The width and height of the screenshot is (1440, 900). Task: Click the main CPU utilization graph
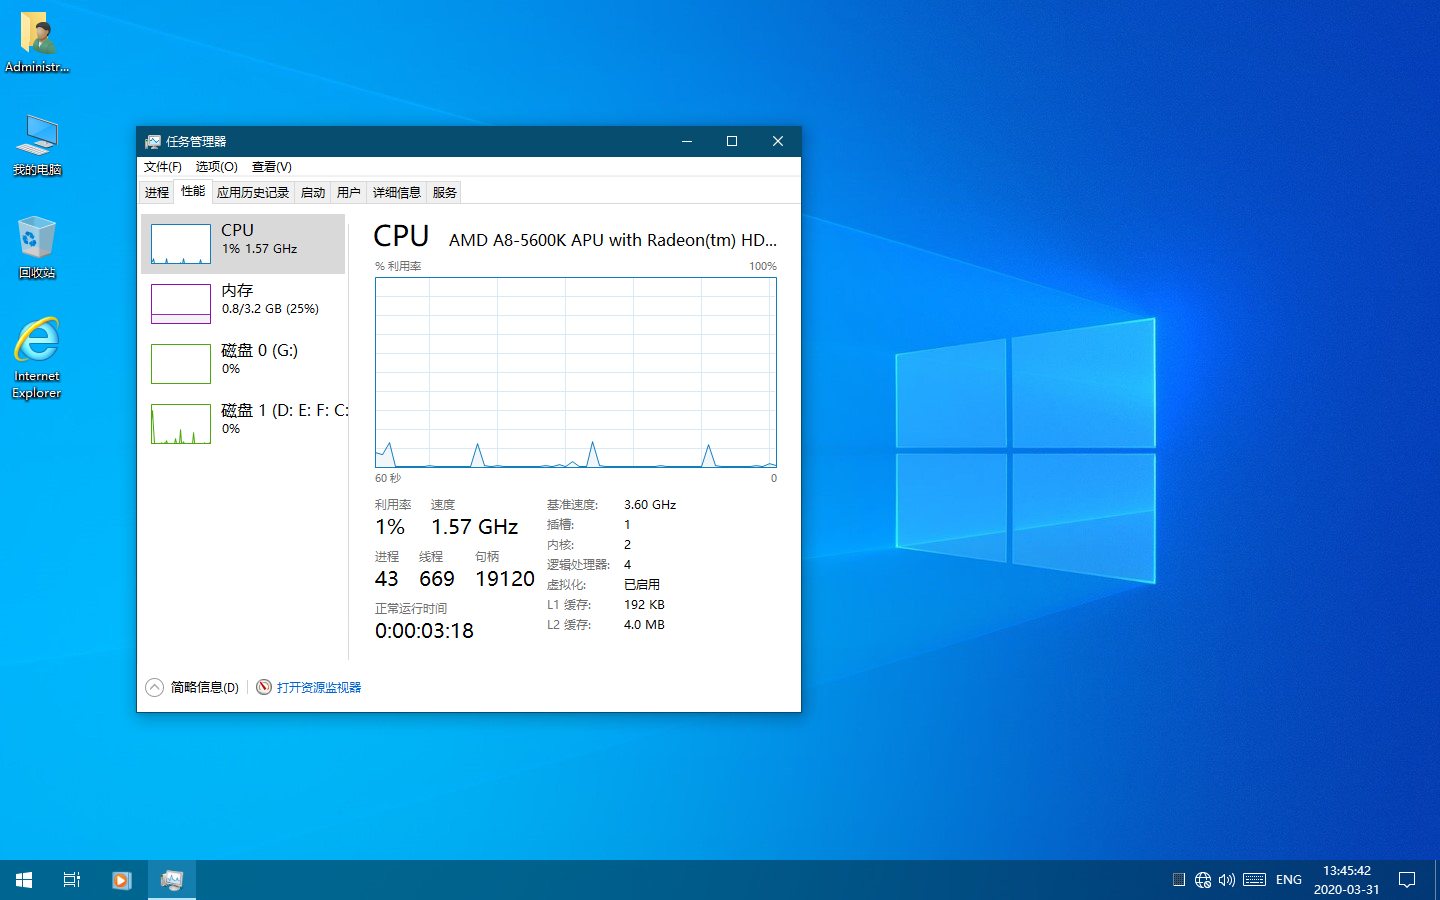coord(576,372)
